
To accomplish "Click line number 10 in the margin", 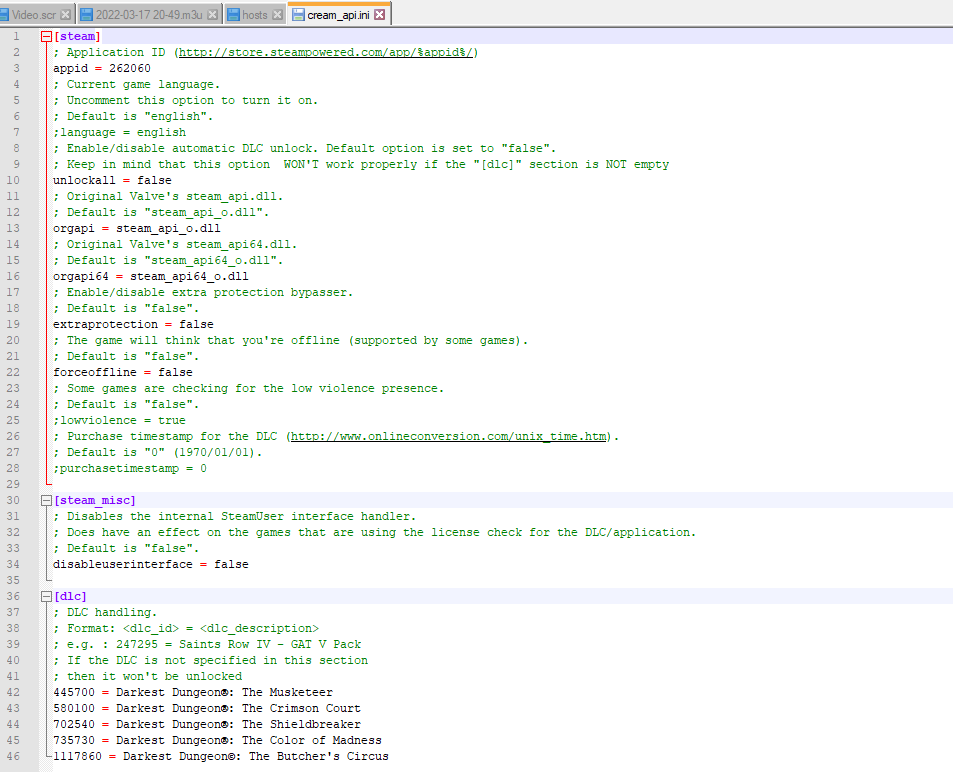I will pyautogui.click(x=16, y=180).
